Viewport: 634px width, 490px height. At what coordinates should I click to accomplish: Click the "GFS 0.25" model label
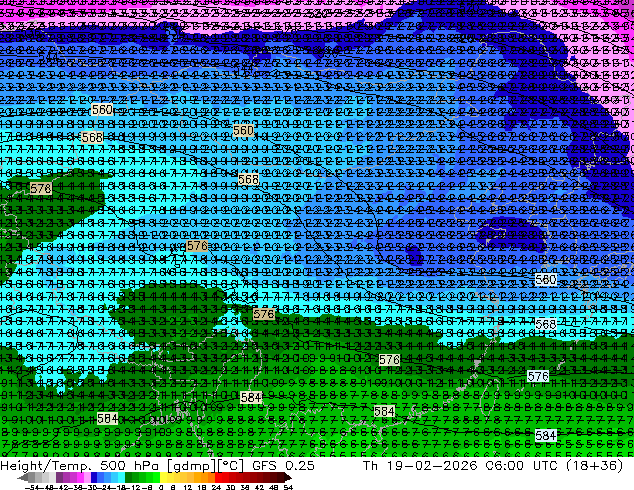click(283, 465)
